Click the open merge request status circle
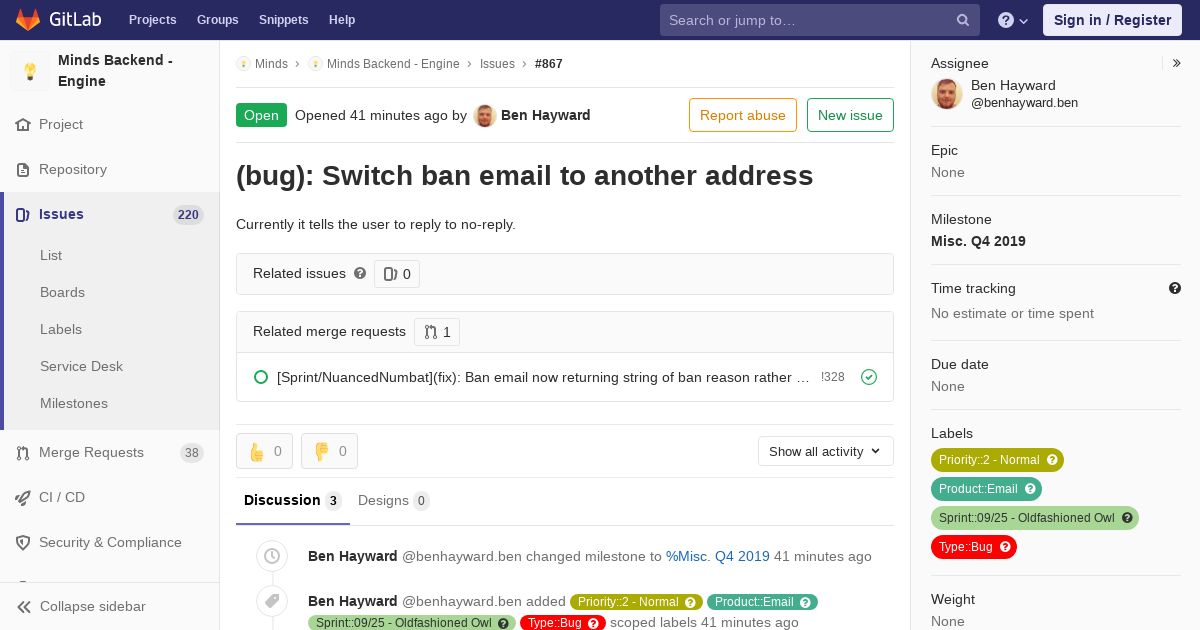This screenshot has width=1200, height=630. (x=261, y=377)
